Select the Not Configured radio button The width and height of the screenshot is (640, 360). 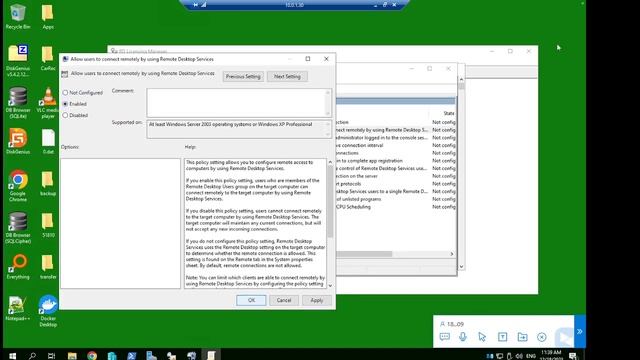65,93
